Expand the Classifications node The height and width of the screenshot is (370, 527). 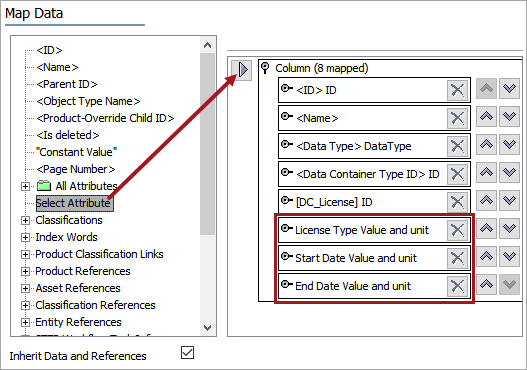tap(25, 220)
